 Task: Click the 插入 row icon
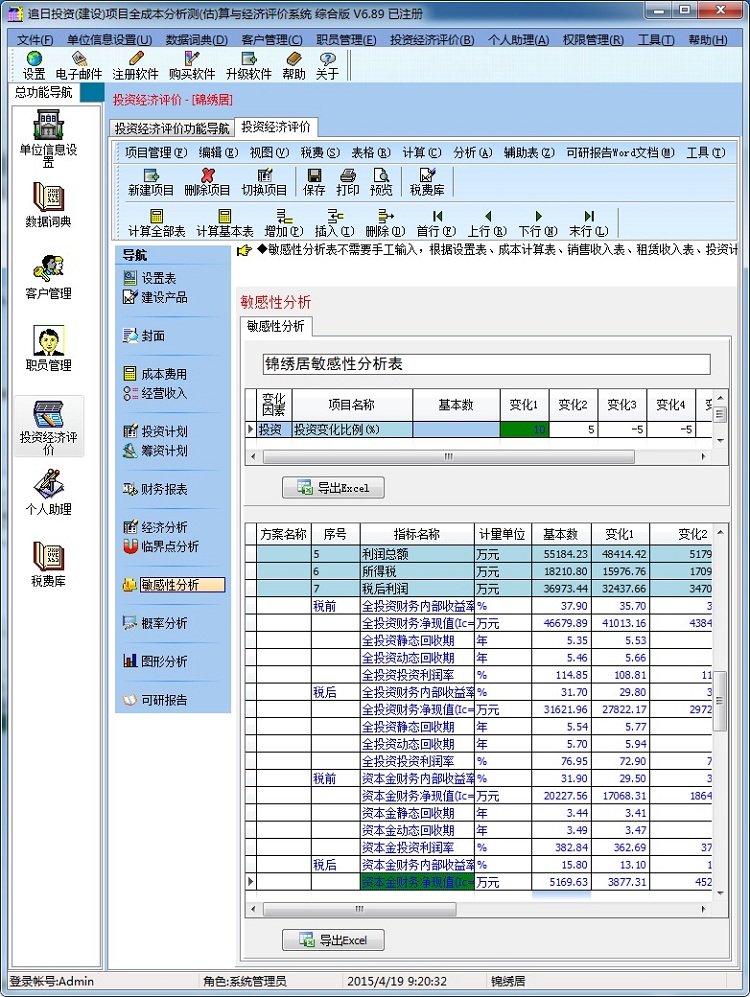335,223
